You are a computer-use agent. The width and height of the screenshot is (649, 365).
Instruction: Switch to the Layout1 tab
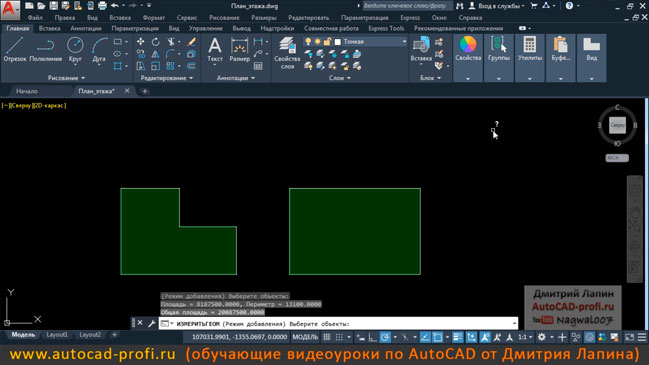tap(57, 334)
